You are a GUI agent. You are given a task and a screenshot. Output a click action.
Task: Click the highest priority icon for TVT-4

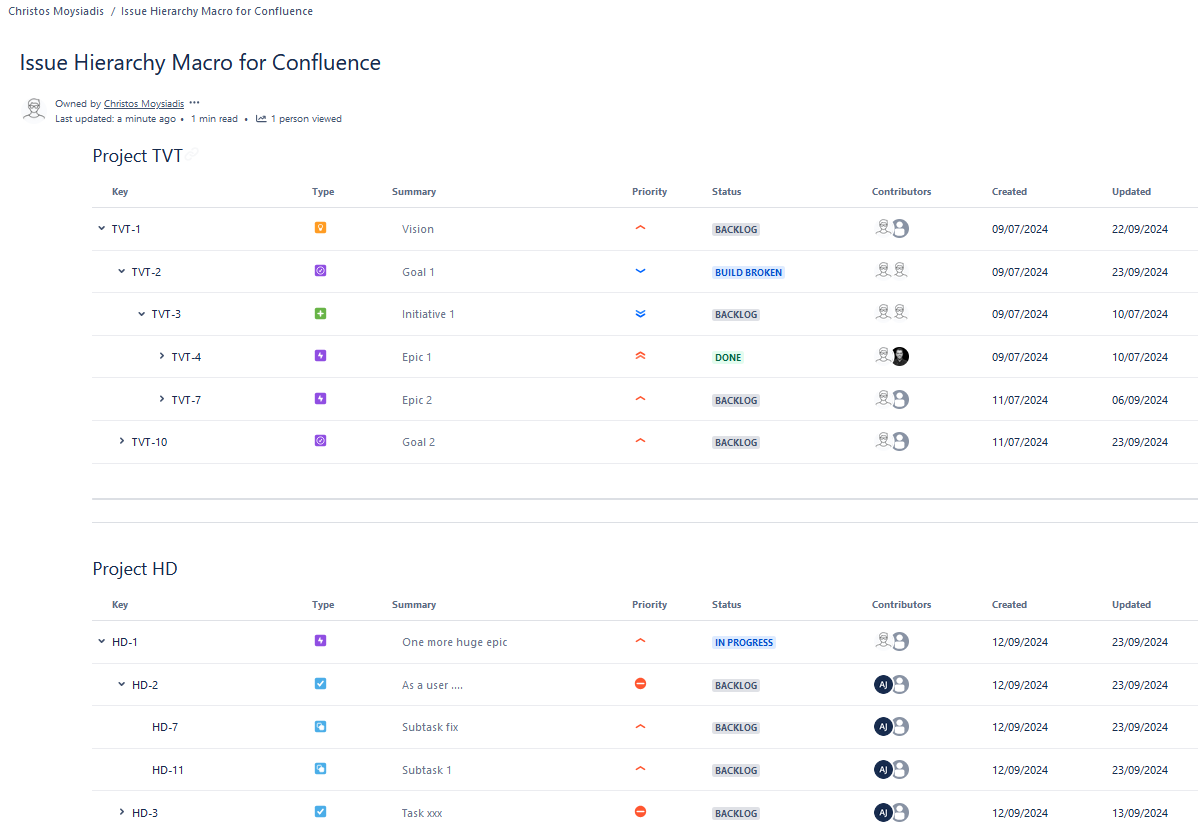[x=640, y=356]
